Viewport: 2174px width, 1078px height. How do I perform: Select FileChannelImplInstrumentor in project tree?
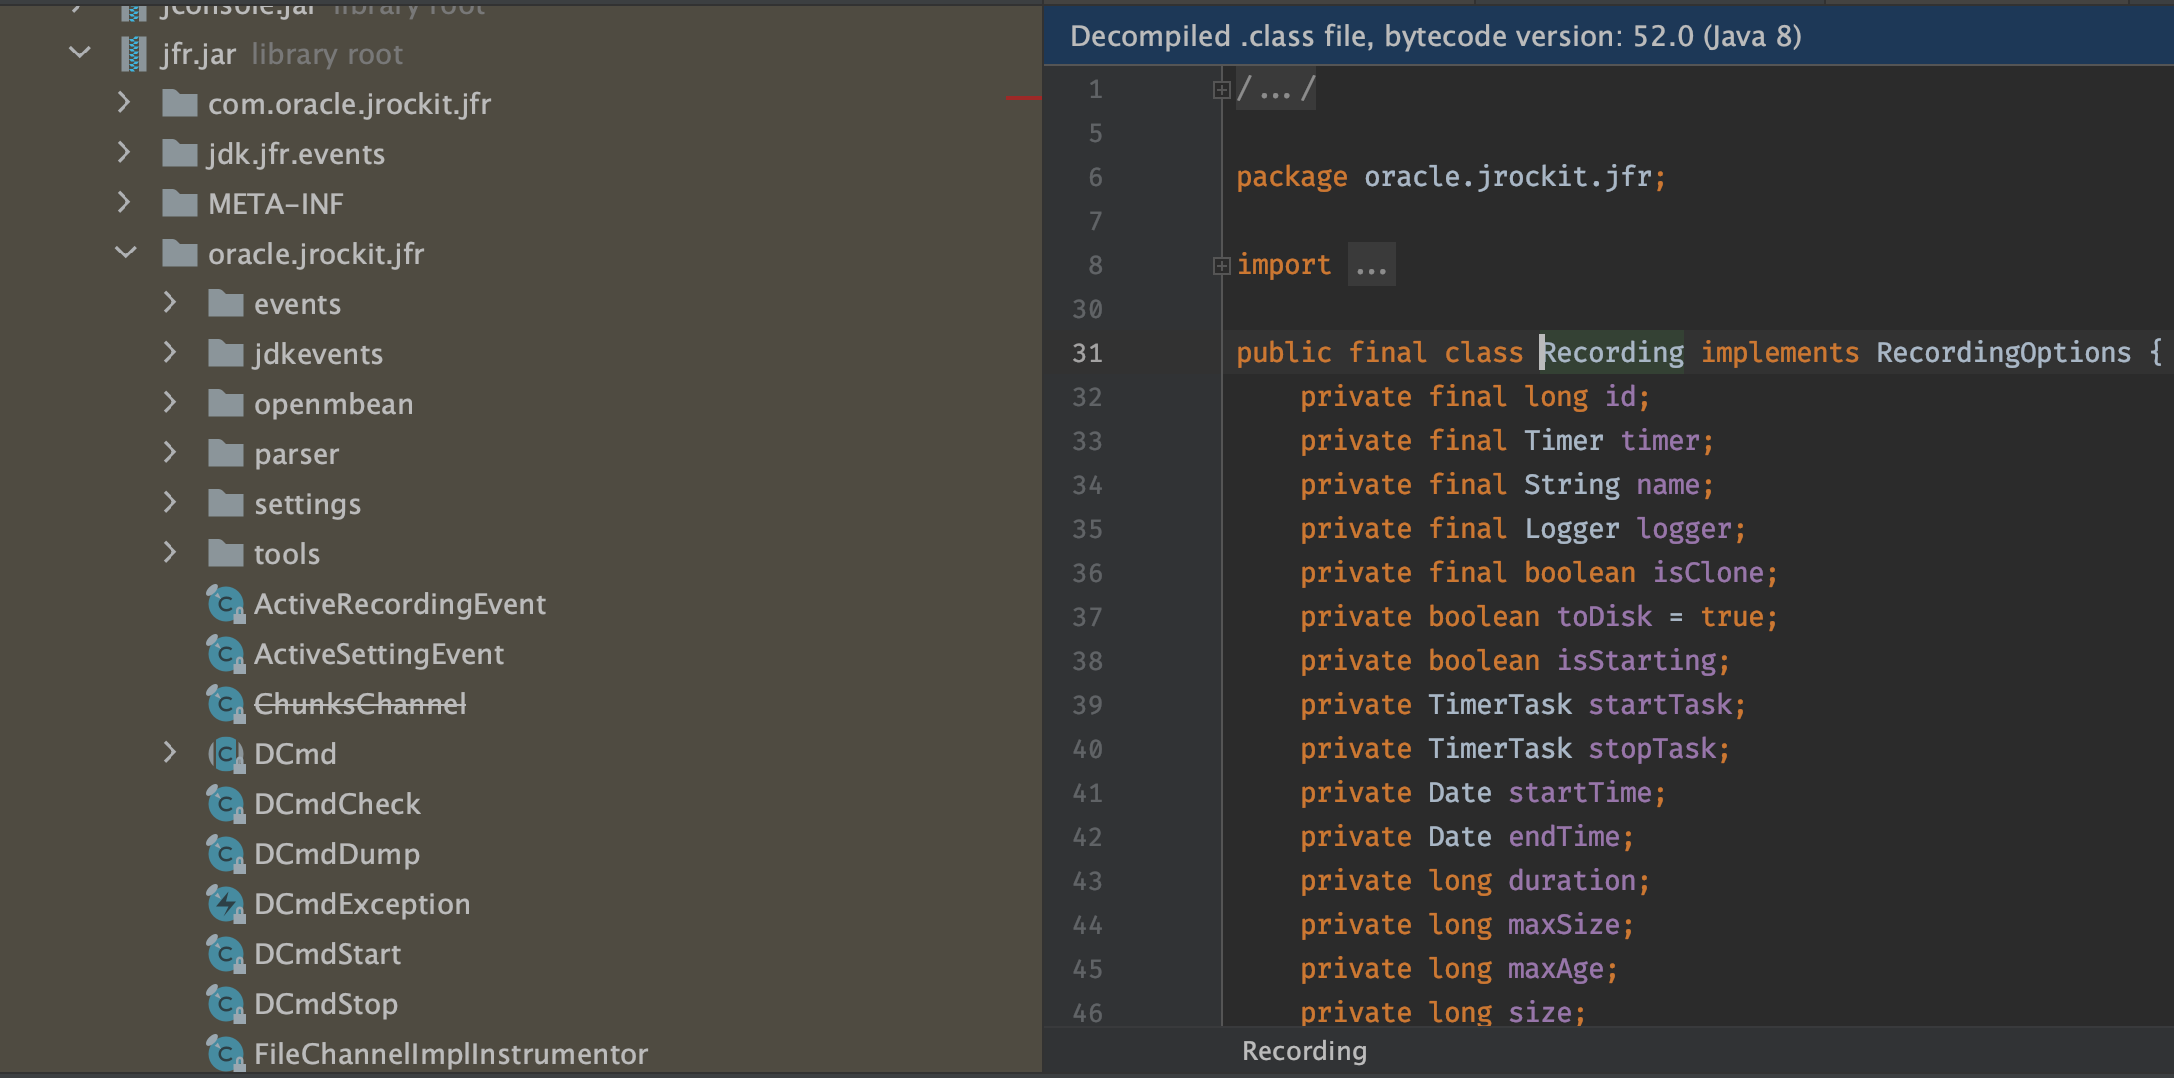(x=451, y=1054)
